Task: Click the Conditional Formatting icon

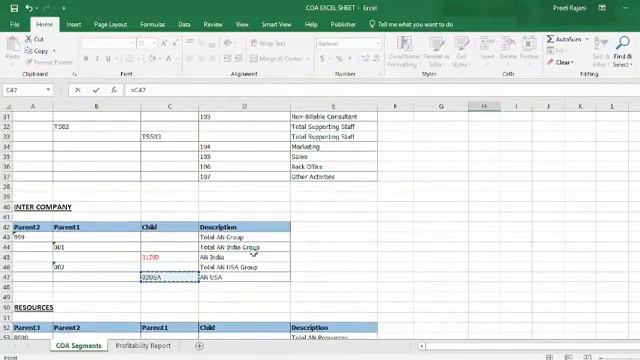Action: click(x=404, y=43)
